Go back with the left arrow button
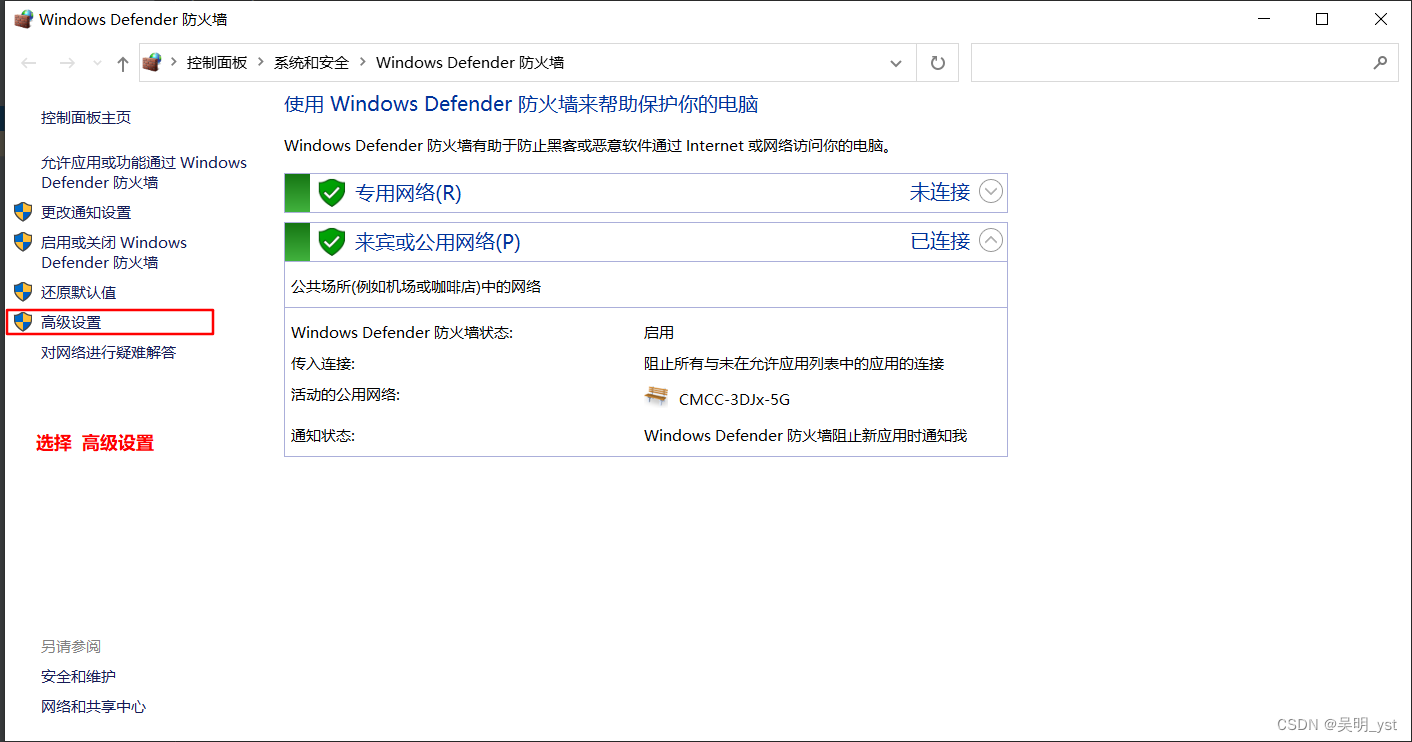Screen dimensions: 1412x742 pos(29,63)
